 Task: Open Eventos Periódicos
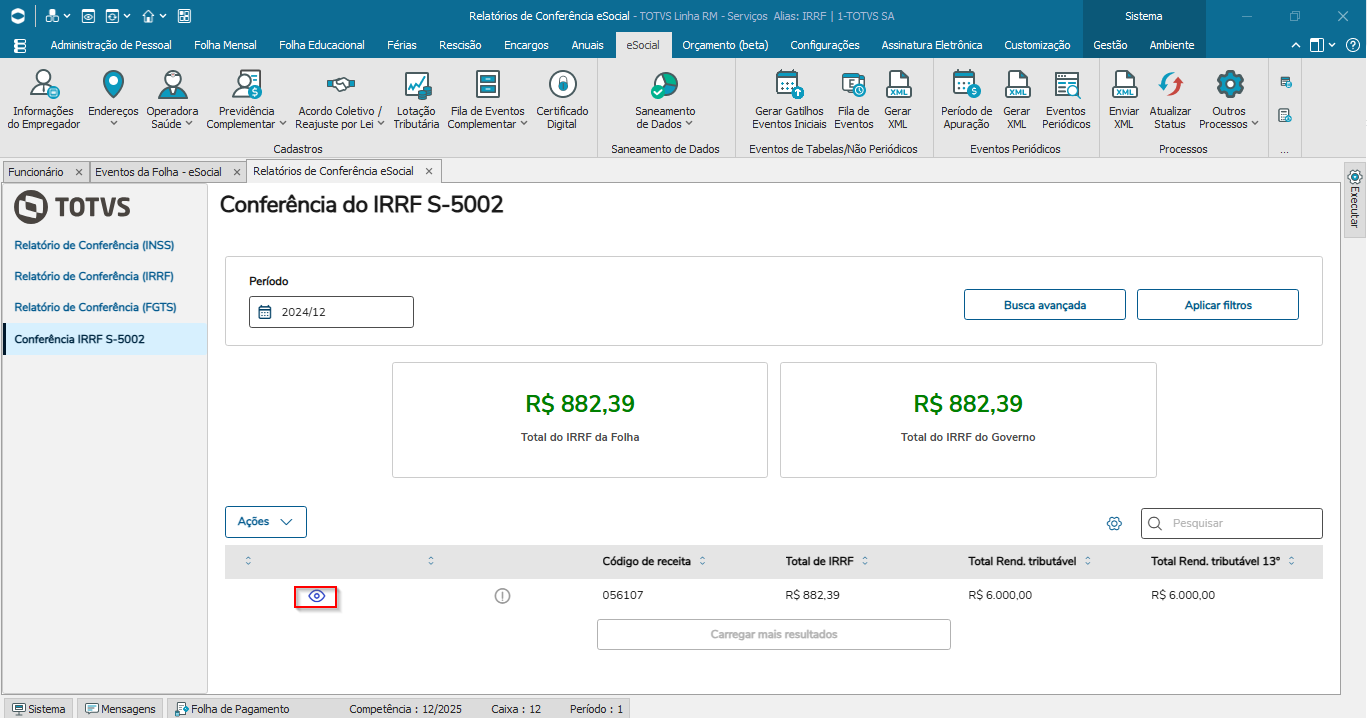1066,100
